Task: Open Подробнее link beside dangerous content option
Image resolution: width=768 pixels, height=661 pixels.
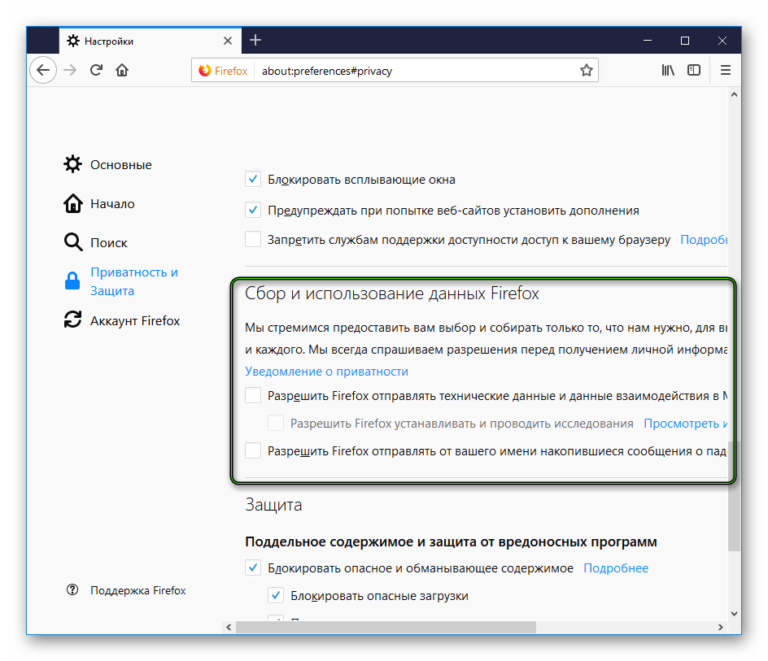Action: [x=616, y=568]
